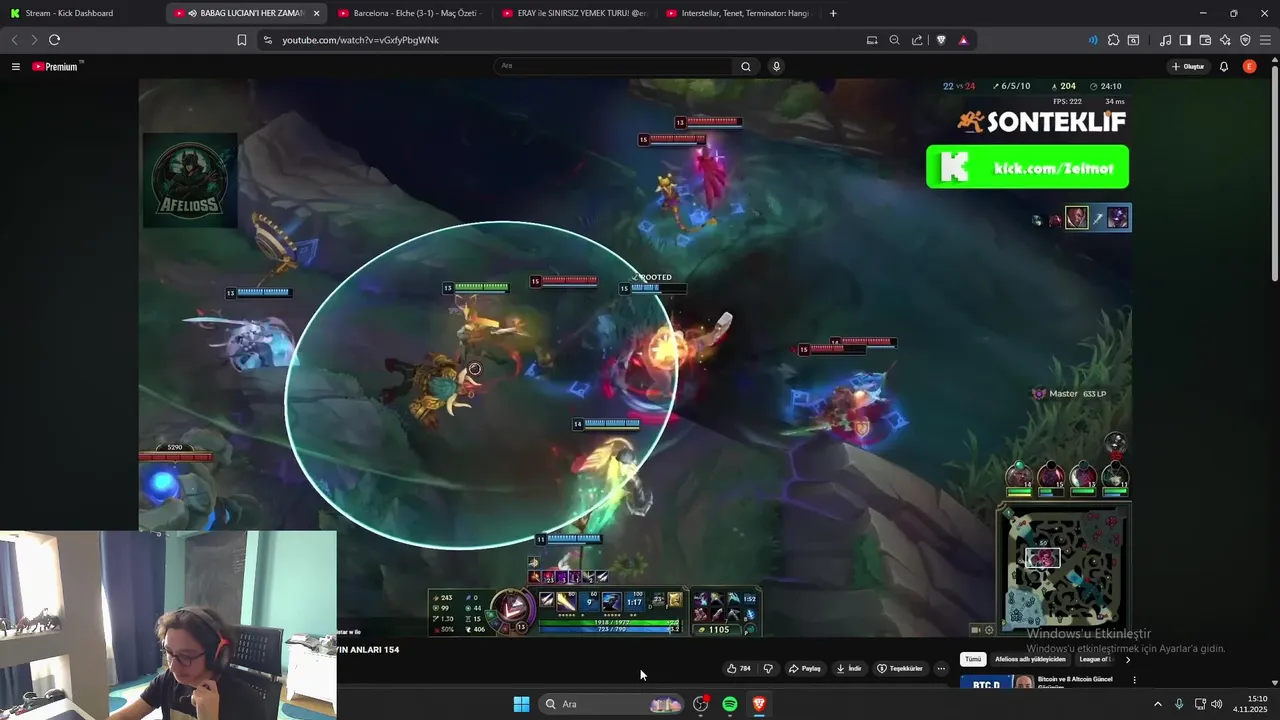This screenshot has height=720, width=1280.
Task: Select the Tümü filter chip
Action: point(973,659)
